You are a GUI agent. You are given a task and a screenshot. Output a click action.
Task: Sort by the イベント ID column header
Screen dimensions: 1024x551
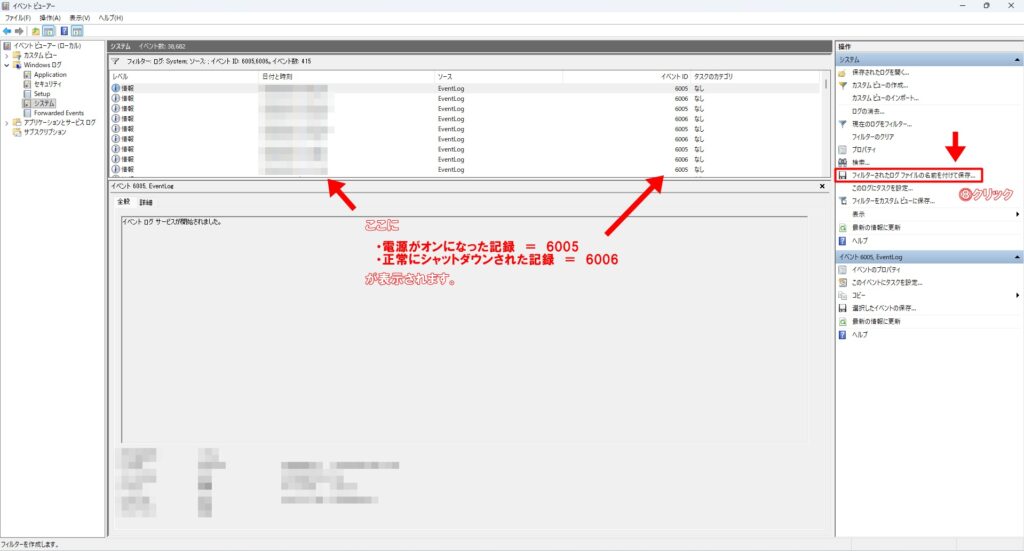click(626, 76)
